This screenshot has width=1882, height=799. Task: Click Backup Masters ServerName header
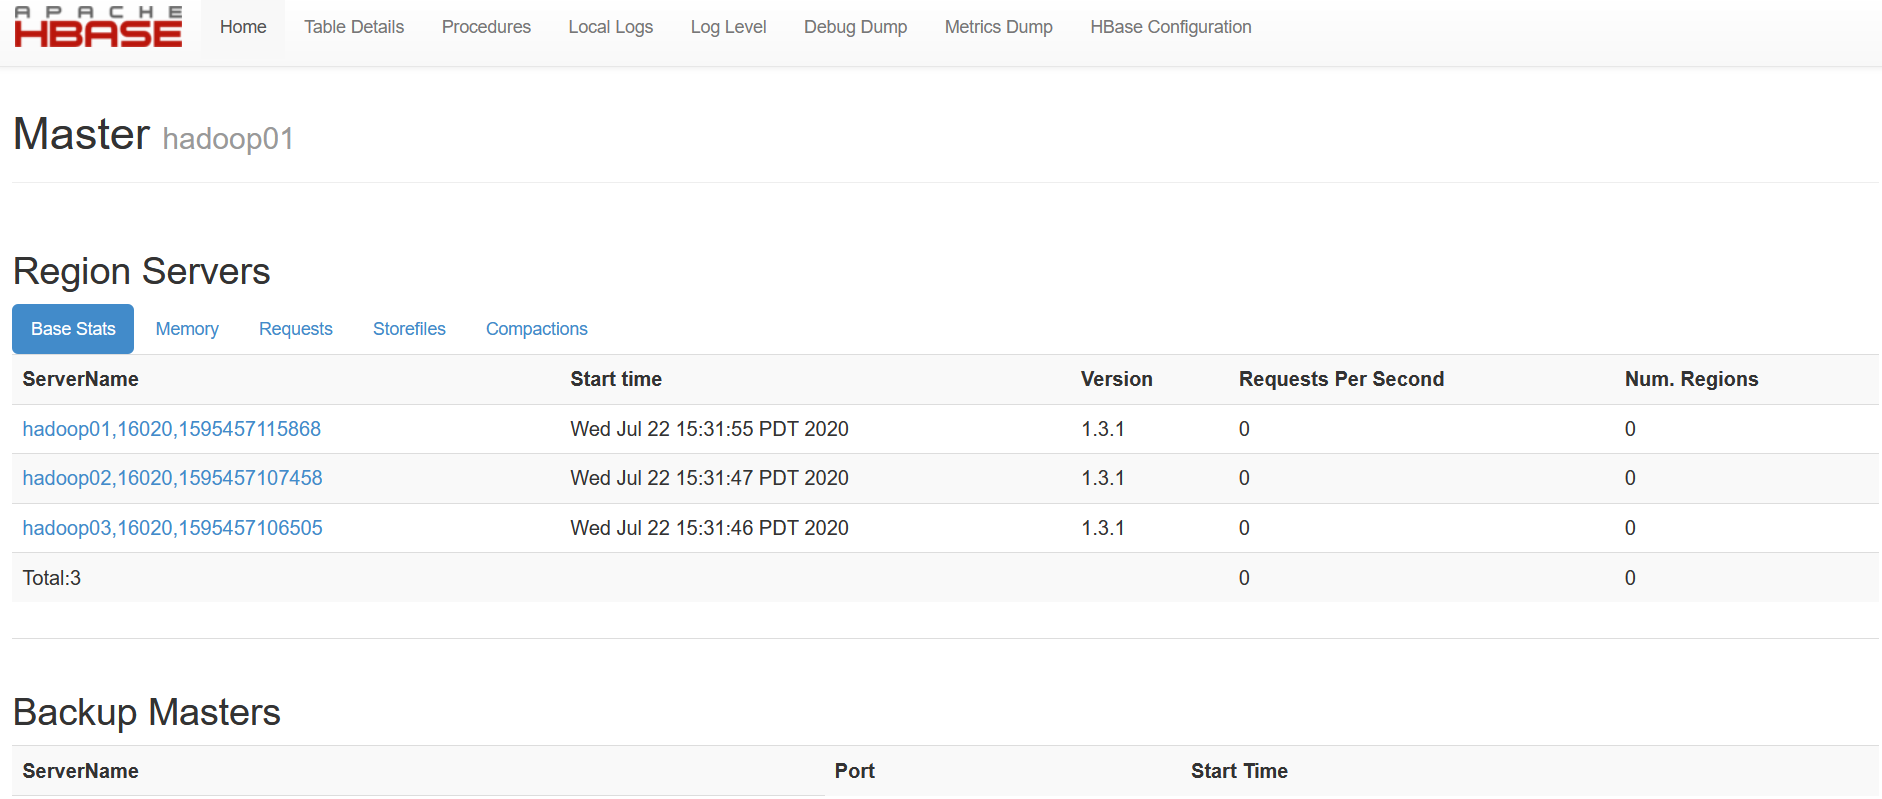click(80, 771)
